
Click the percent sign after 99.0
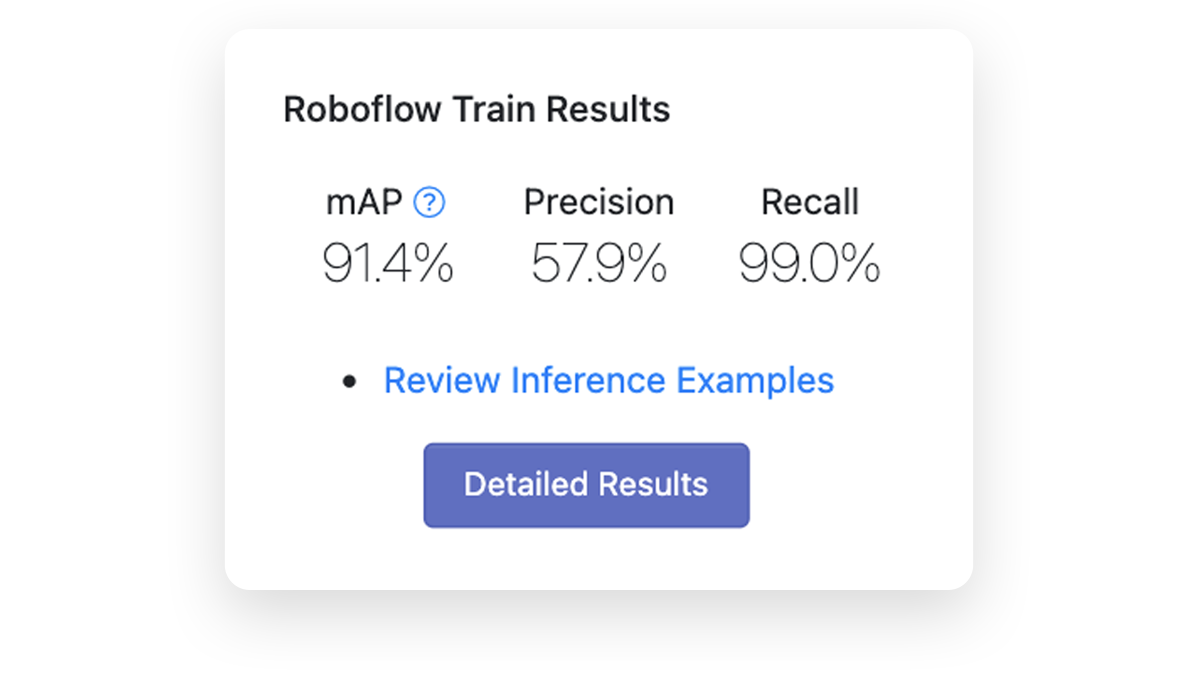(858, 265)
